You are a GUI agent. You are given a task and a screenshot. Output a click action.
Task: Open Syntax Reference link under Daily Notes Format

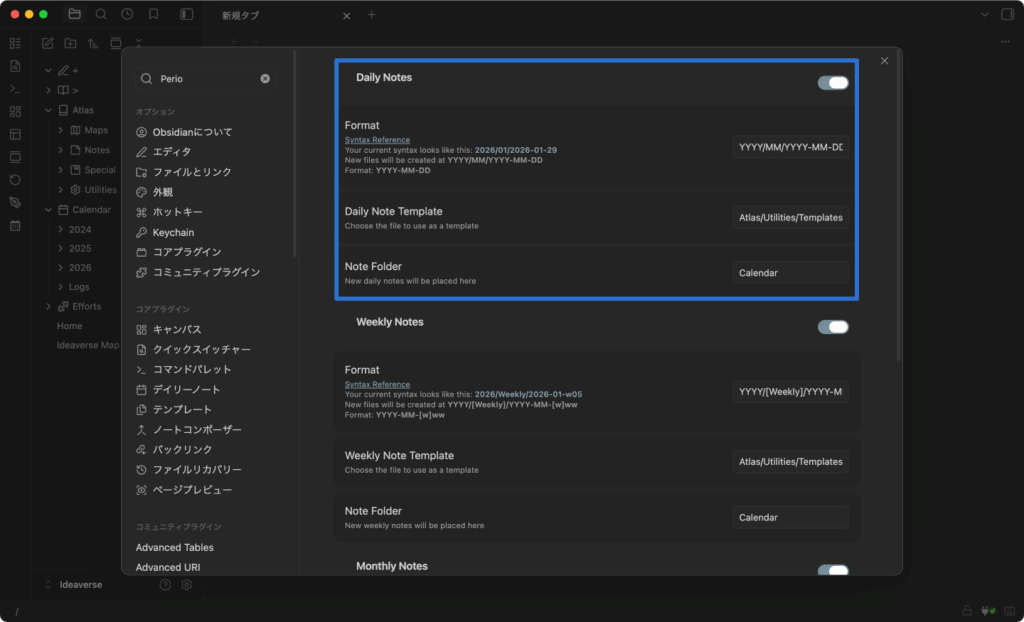point(377,140)
